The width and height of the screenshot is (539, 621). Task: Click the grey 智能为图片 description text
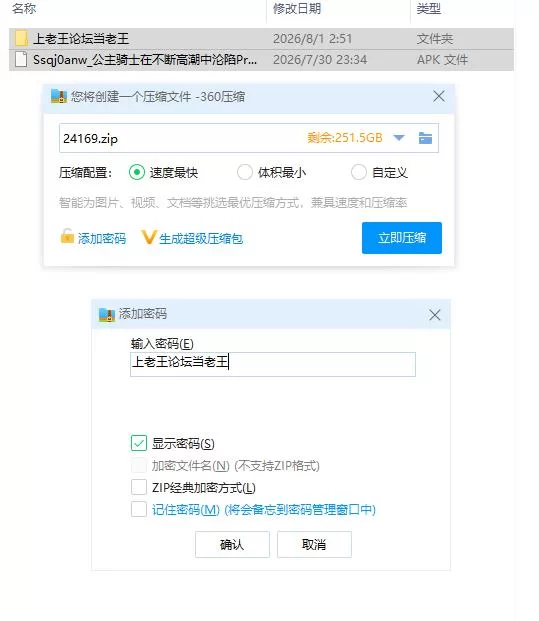click(233, 203)
